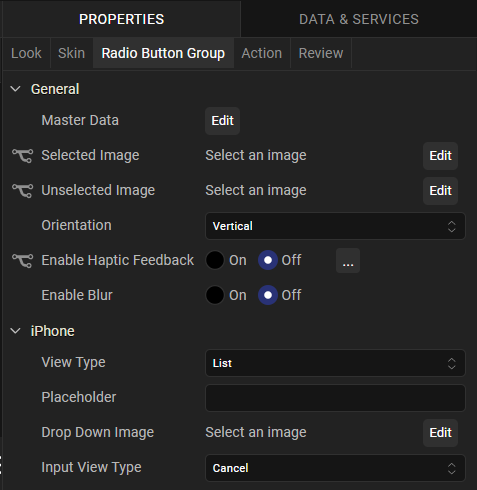Screen dimensions: 477x490
Task: Click fork icon beside Selected Image
Action: click(23, 156)
